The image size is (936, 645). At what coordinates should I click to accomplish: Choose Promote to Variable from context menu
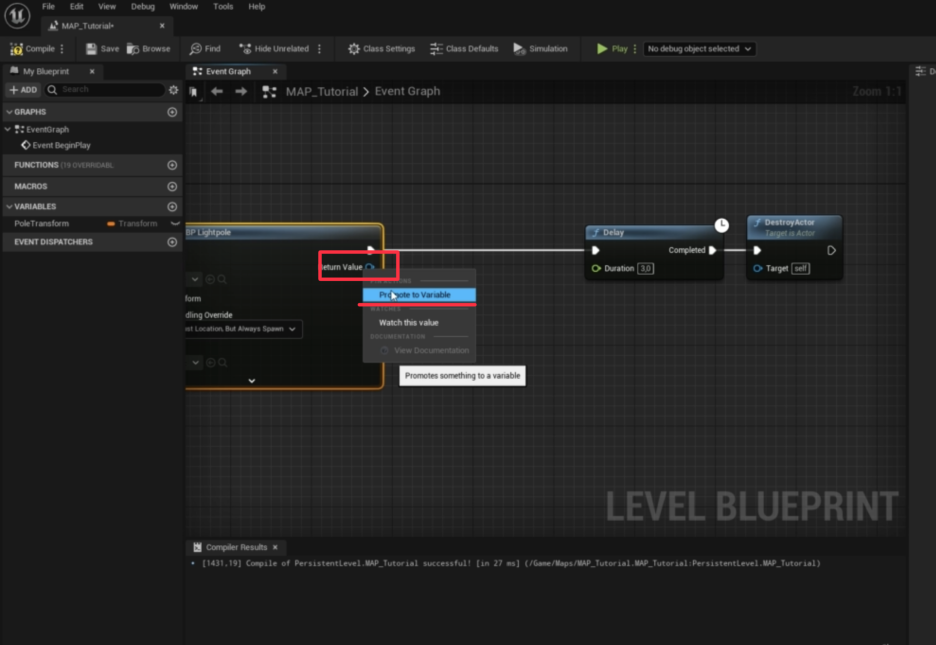pos(419,295)
